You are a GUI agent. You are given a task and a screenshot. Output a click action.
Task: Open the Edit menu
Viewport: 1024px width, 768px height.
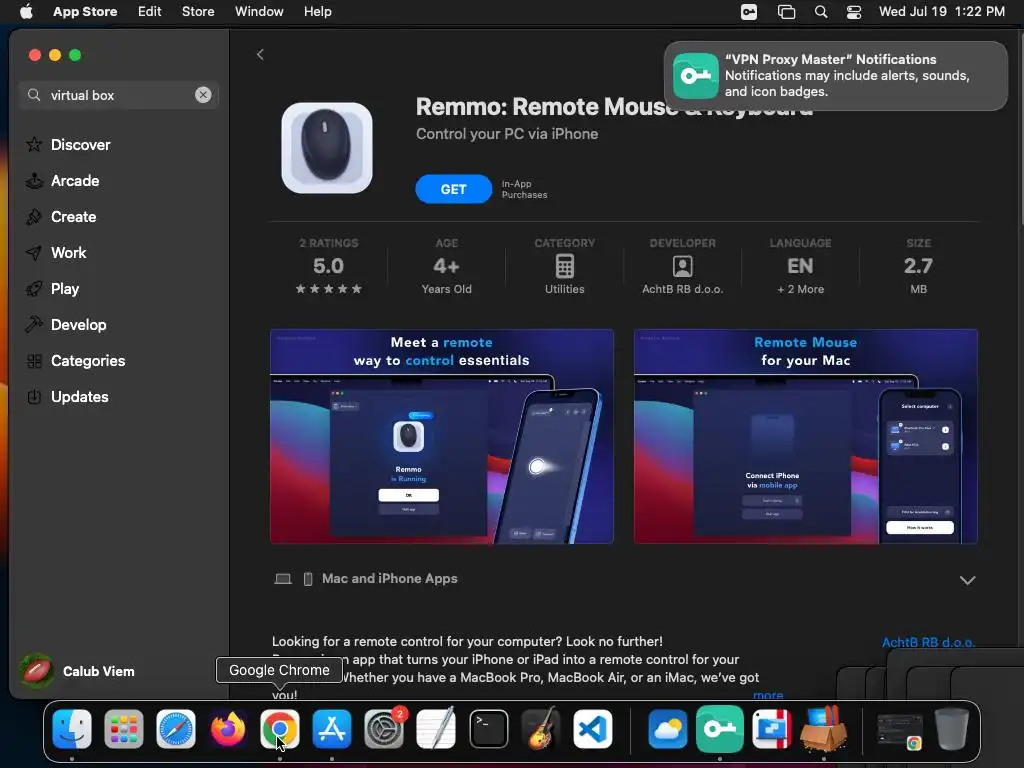[x=150, y=12]
